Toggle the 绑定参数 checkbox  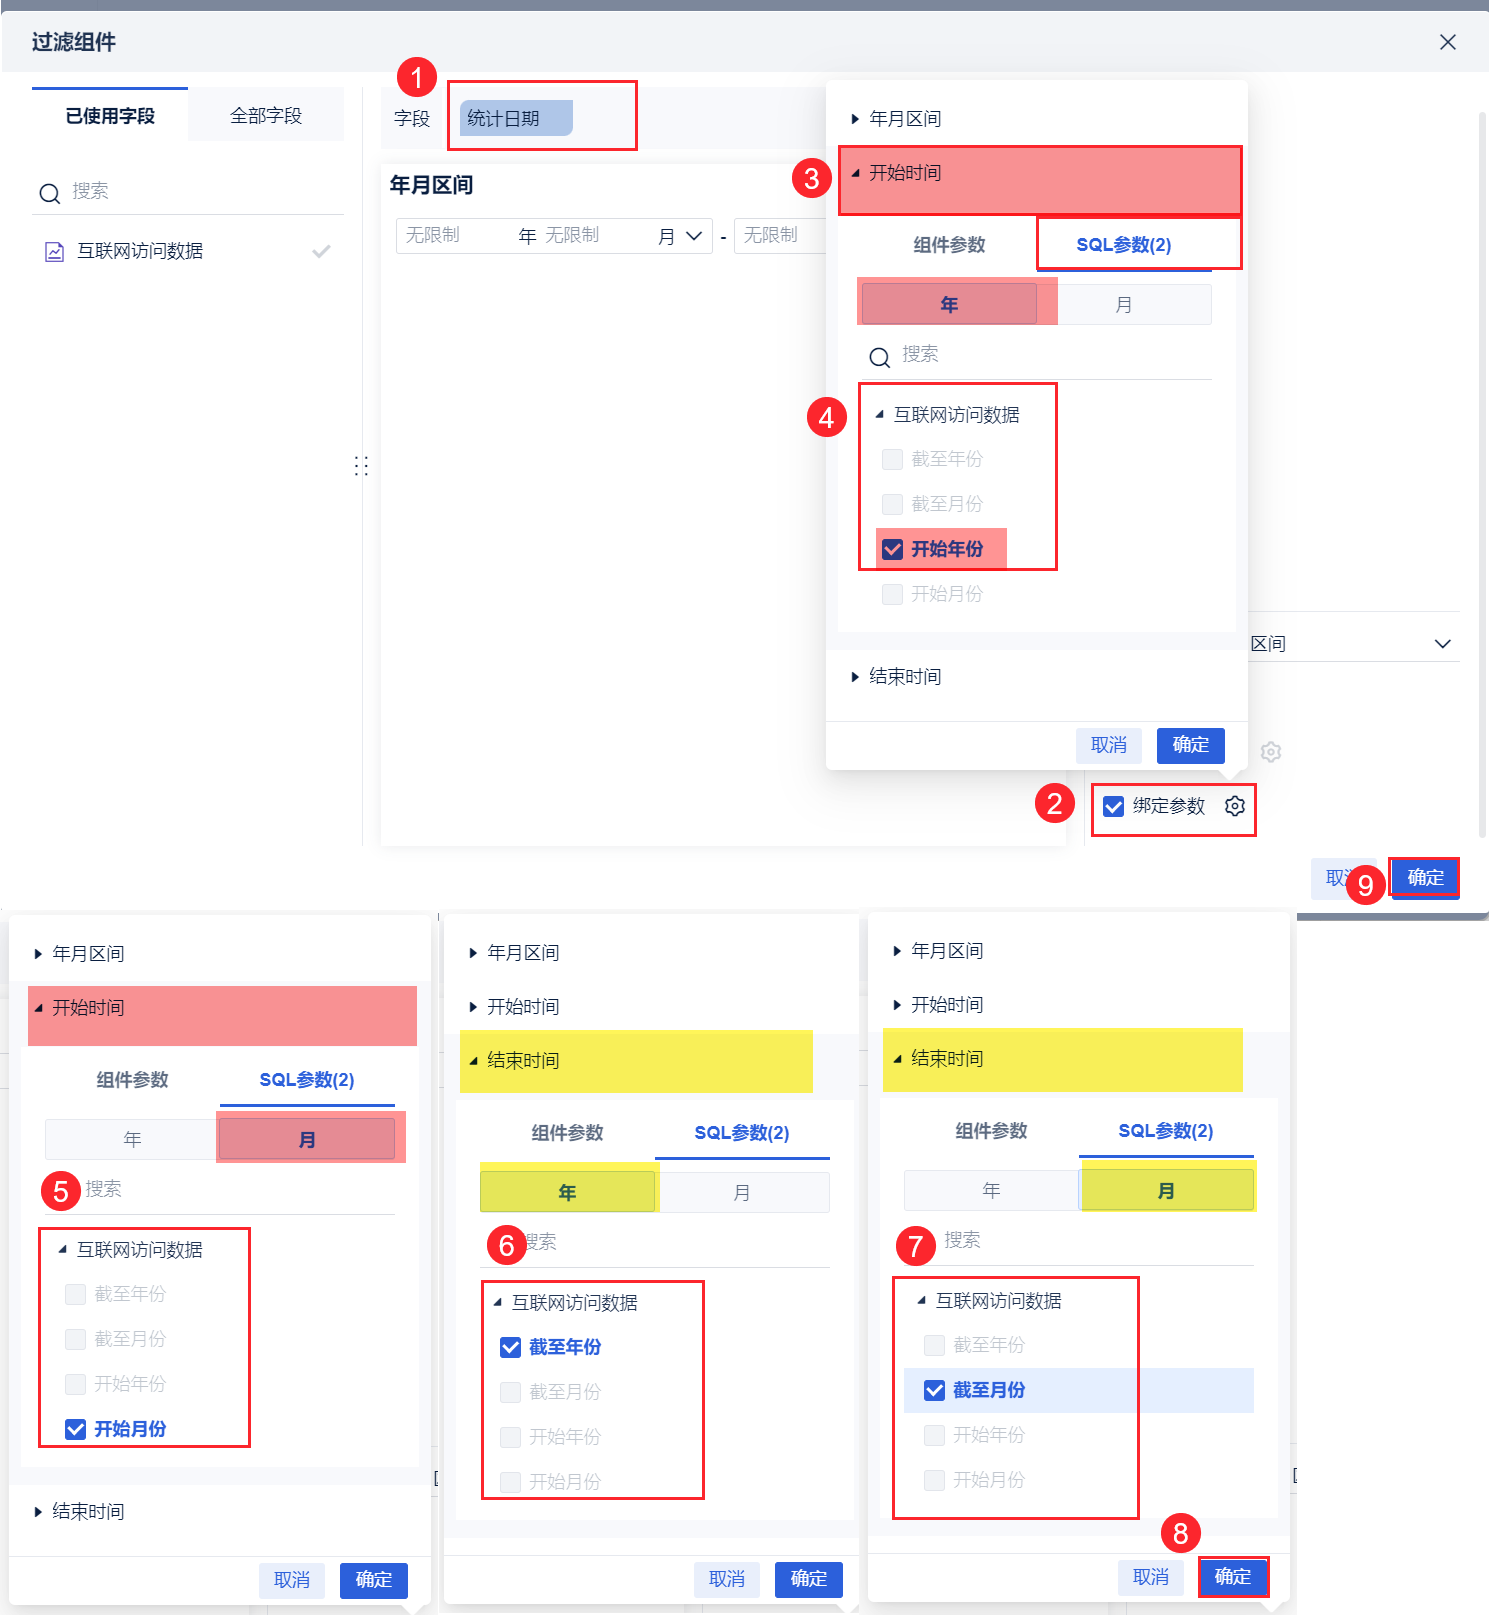coord(1113,806)
